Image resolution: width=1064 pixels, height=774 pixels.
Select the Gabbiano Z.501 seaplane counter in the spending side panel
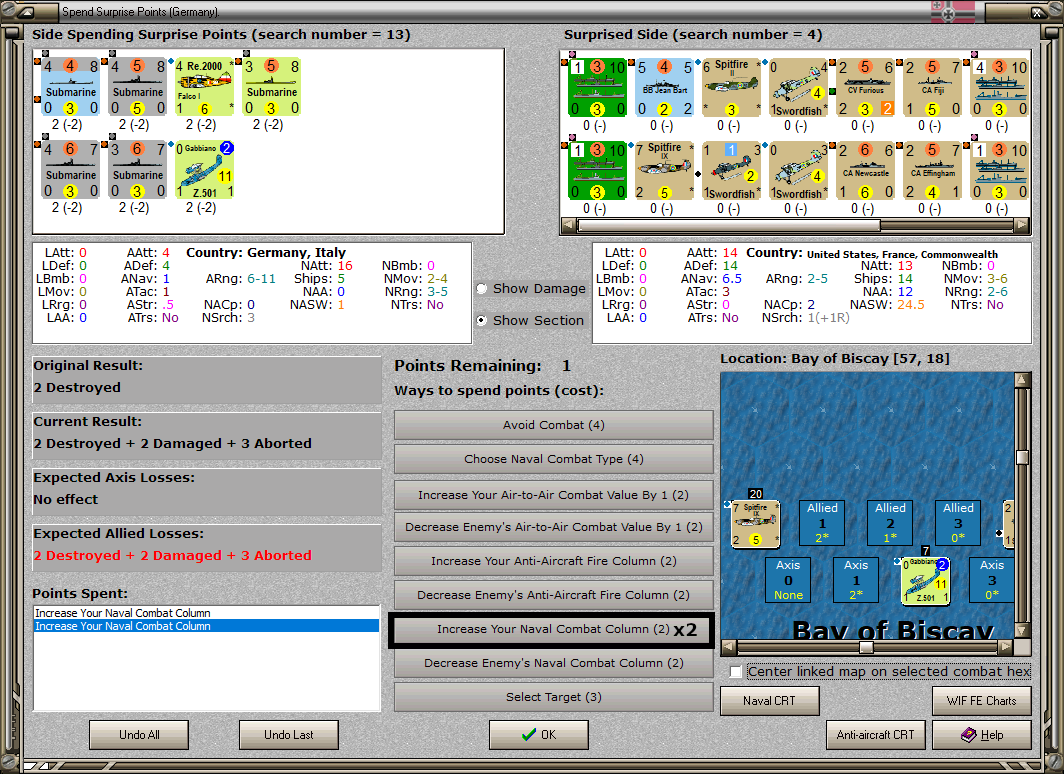tap(205, 170)
